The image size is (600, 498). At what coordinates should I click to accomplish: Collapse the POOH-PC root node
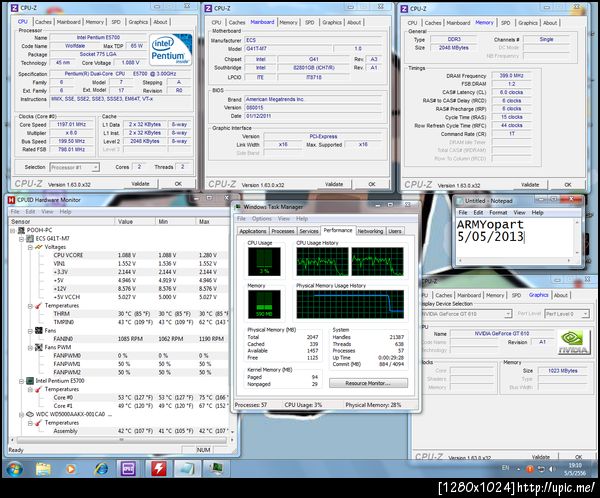click(13, 230)
